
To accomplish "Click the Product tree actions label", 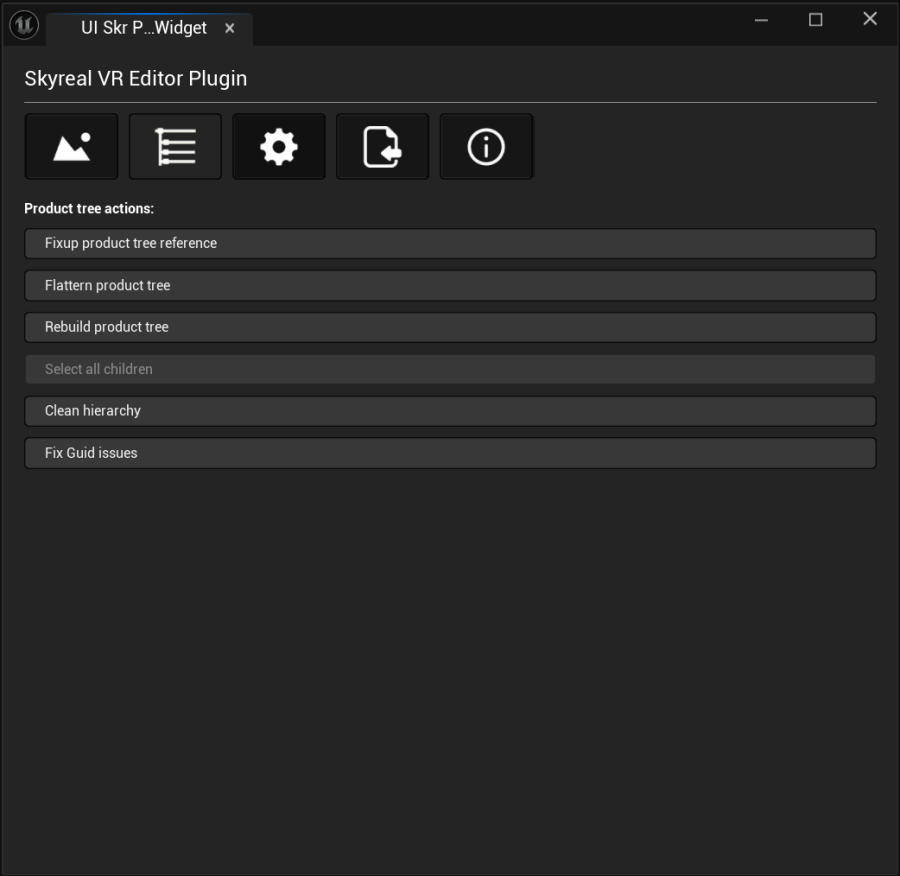I will pos(89,209).
